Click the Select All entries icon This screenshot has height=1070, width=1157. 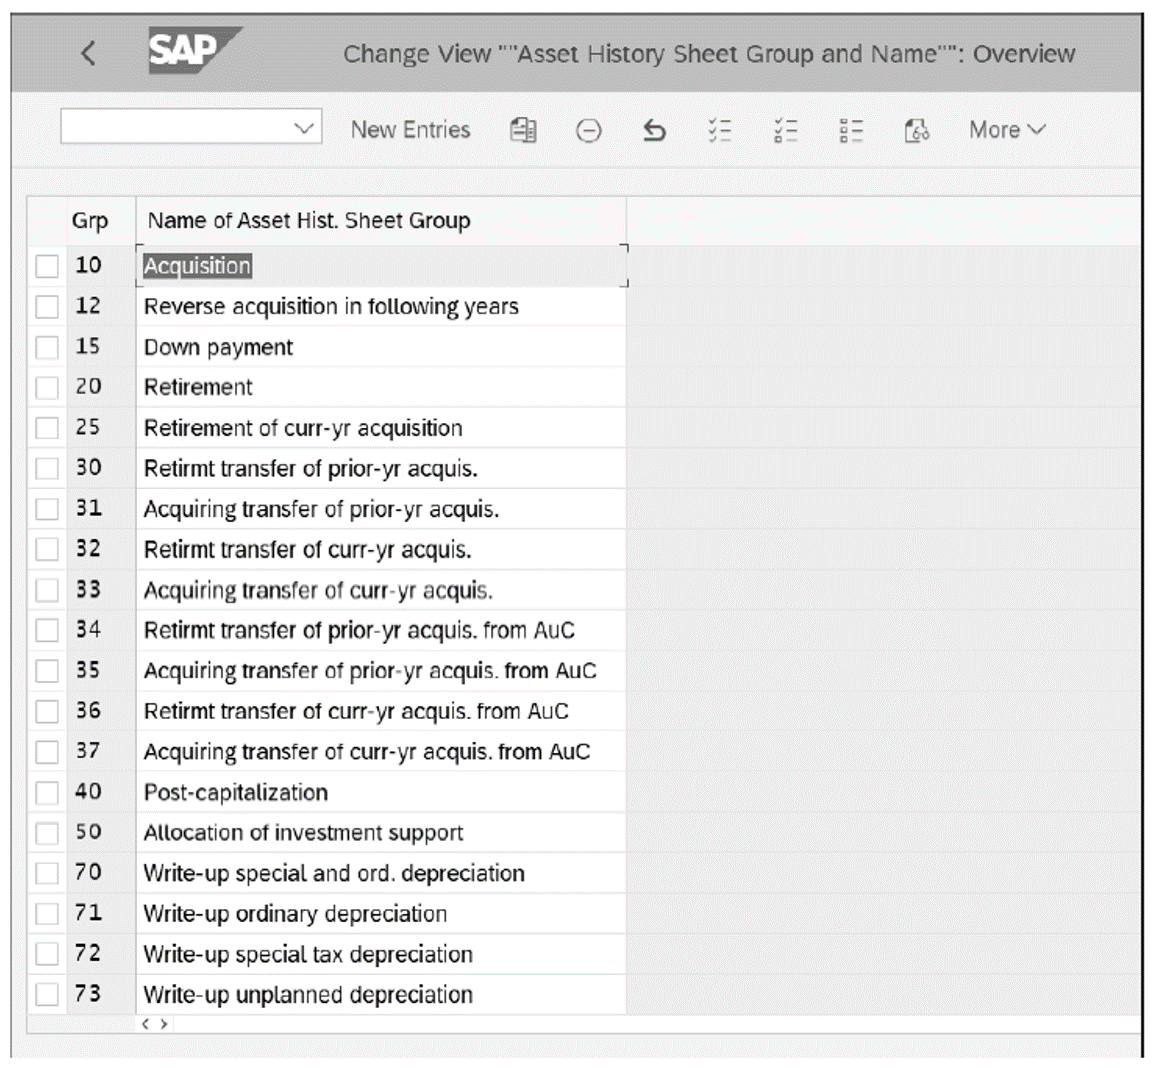(x=720, y=129)
